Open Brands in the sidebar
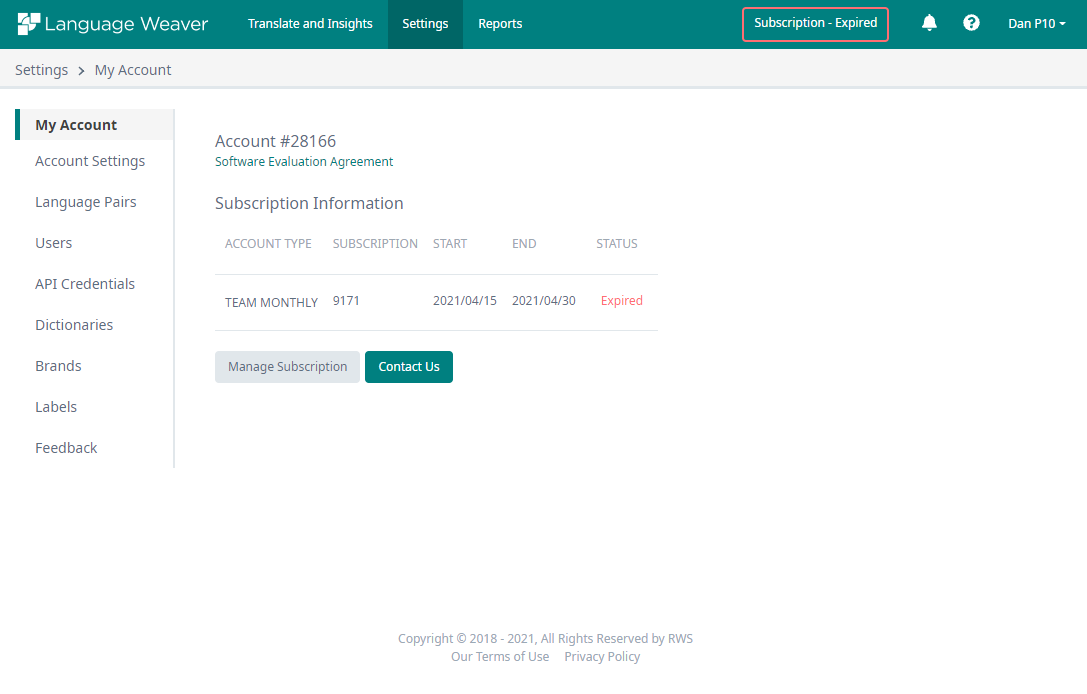 click(58, 365)
